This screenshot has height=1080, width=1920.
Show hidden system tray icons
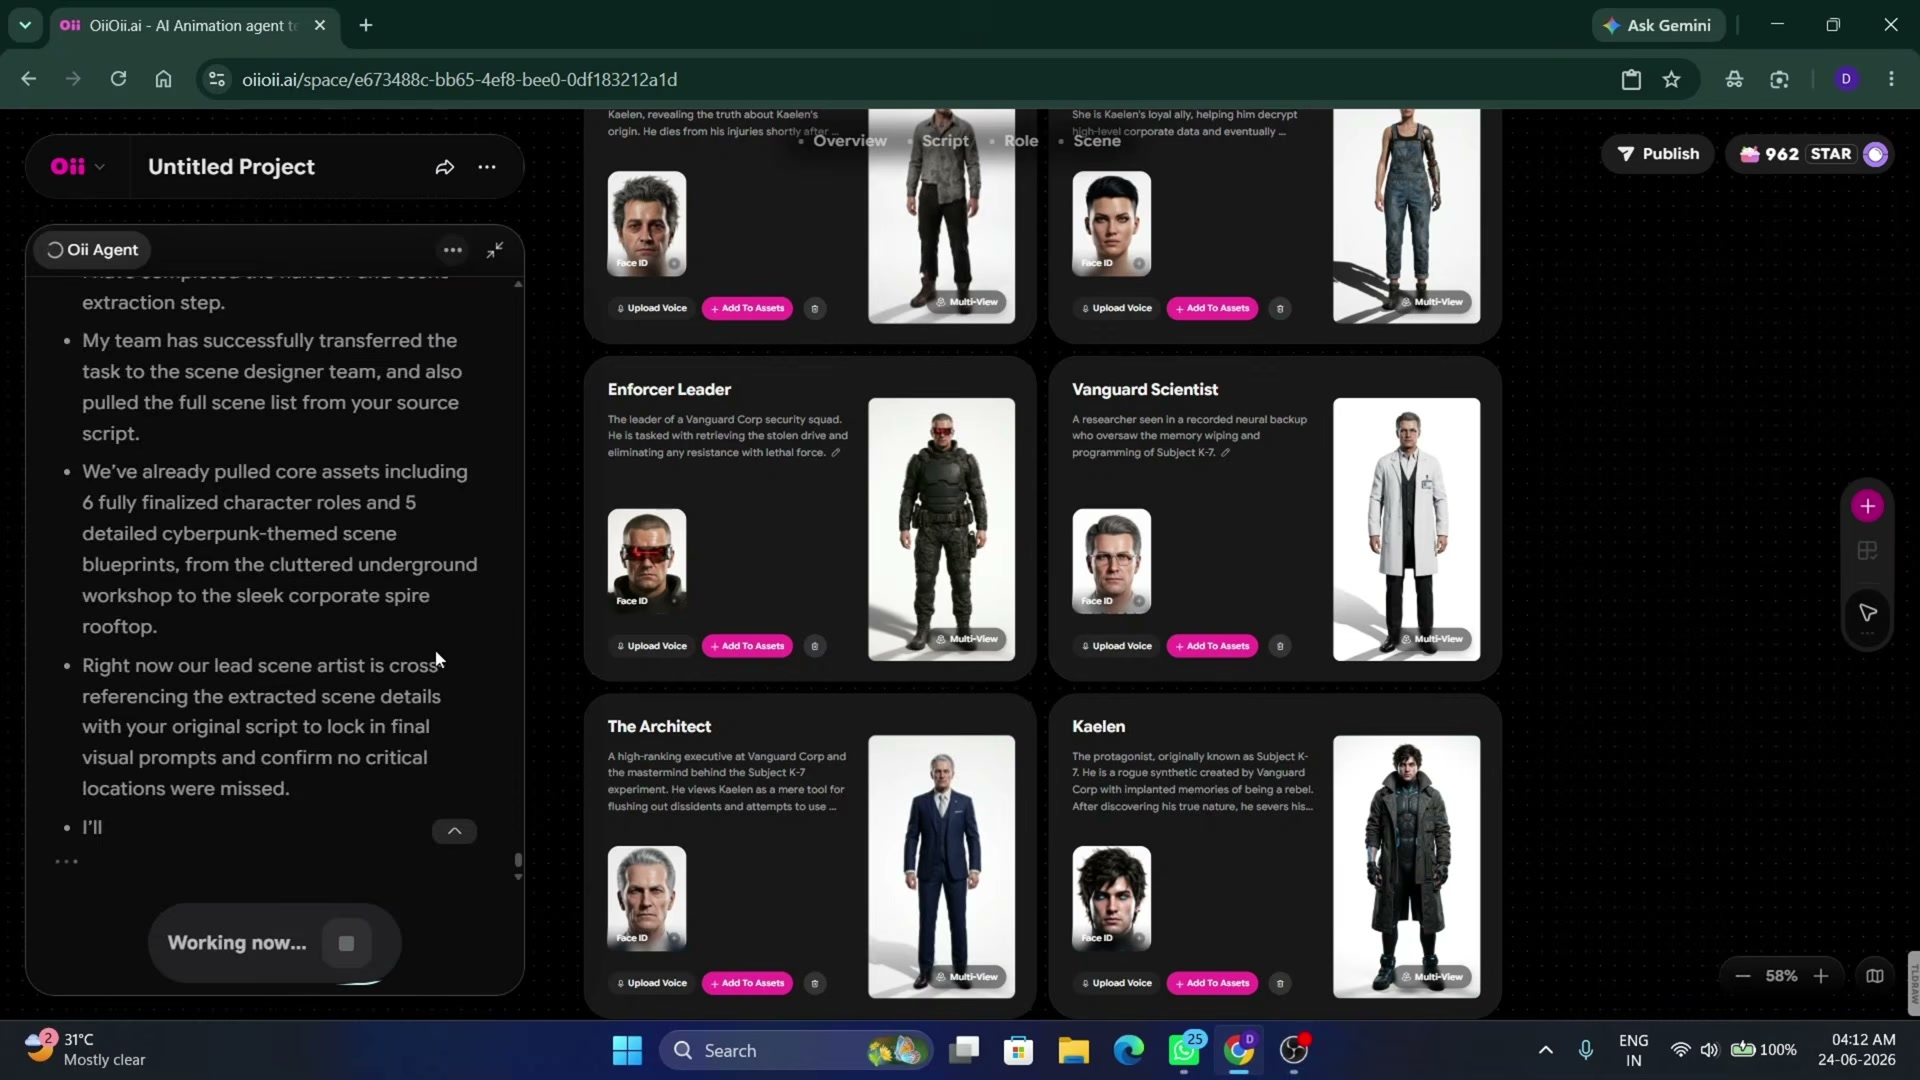coord(1545,1050)
